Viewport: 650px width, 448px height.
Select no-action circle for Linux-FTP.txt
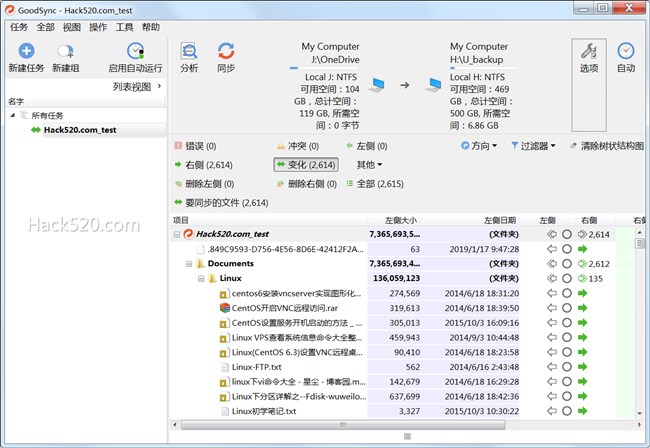click(x=567, y=367)
